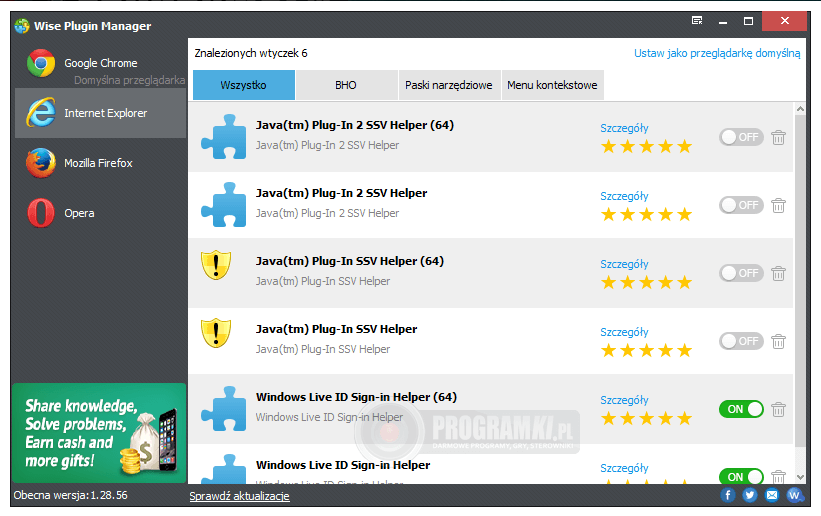821x516 pixels.
Task: Select title 'Java(tm) Plug-In SSV Helper (64)'
Action: click(350, 261)
